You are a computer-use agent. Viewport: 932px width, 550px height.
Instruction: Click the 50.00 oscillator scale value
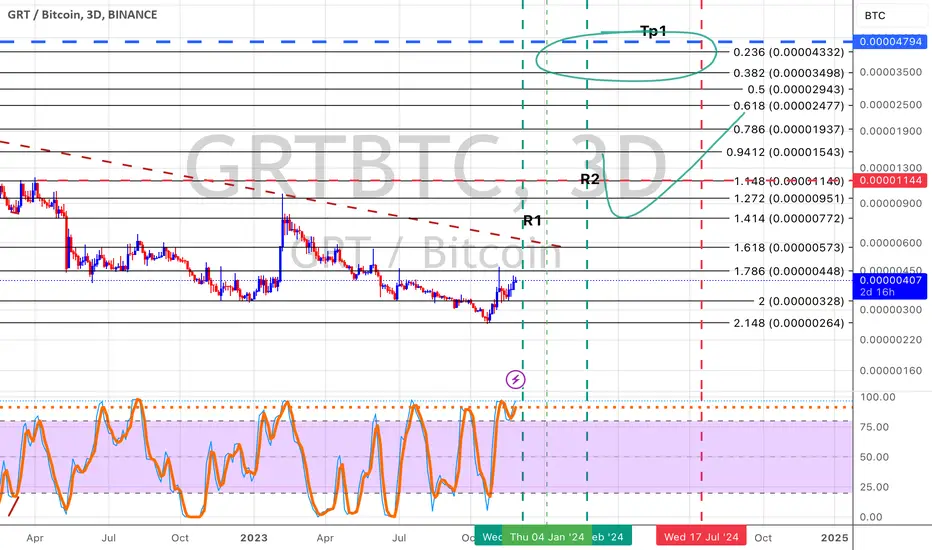coord(874,457)
